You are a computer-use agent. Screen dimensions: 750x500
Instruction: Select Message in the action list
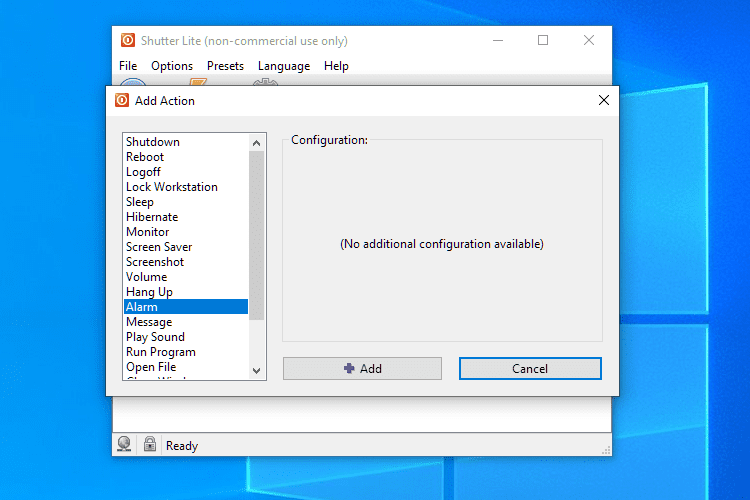(x=186, y=322)
